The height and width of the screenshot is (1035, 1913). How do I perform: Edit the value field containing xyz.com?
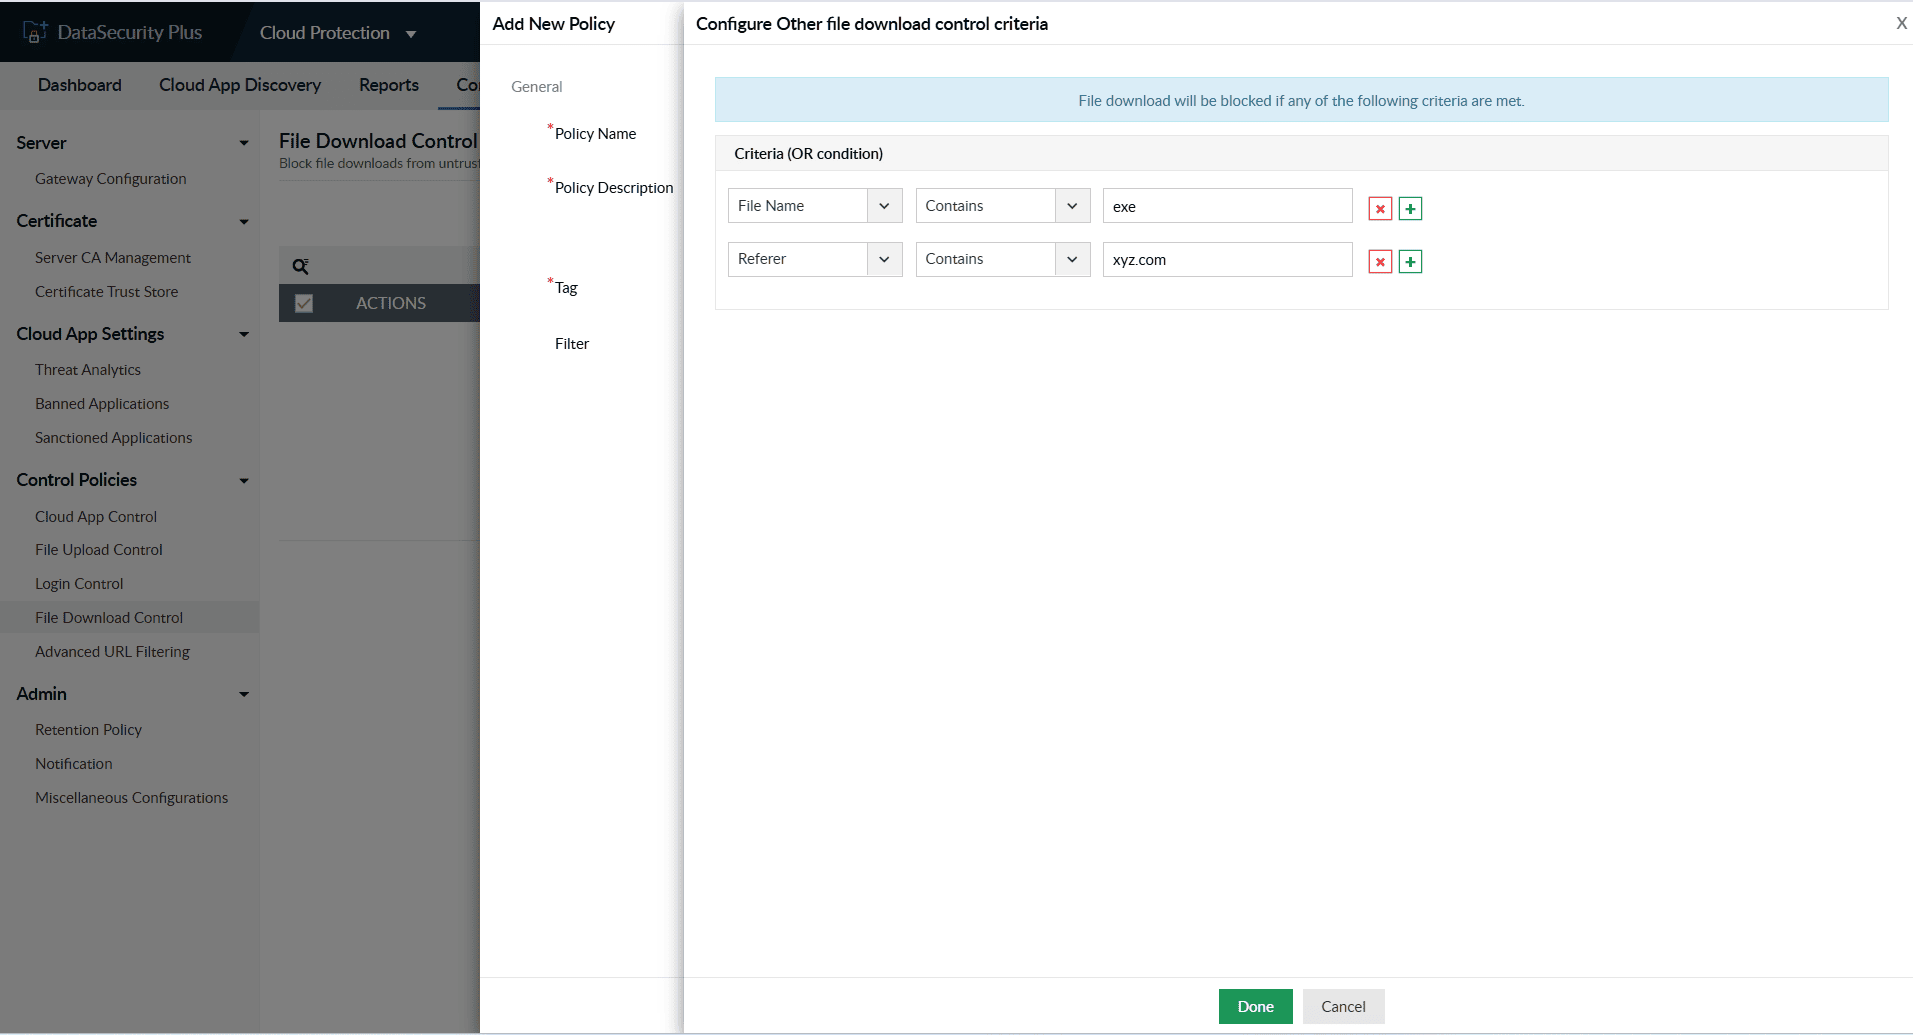1227,259
